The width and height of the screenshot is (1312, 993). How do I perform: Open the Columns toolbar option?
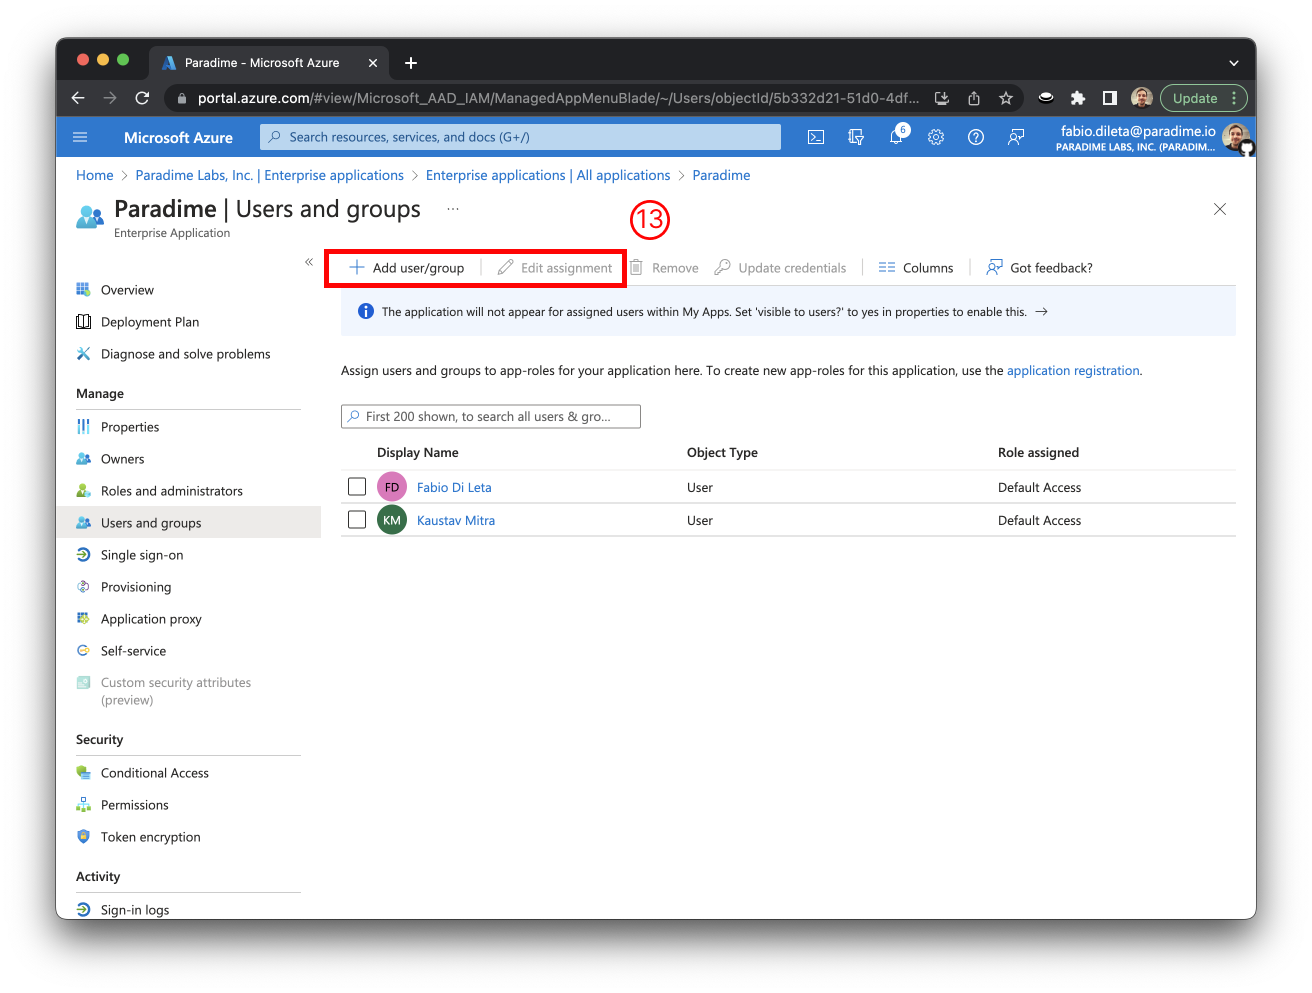click(x=916, y=268)
